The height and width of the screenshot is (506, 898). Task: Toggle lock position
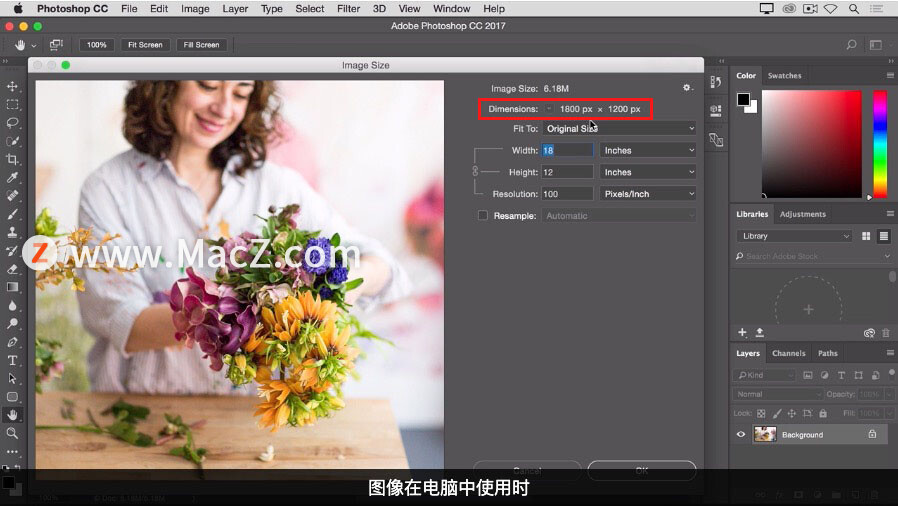coord(791,413)
